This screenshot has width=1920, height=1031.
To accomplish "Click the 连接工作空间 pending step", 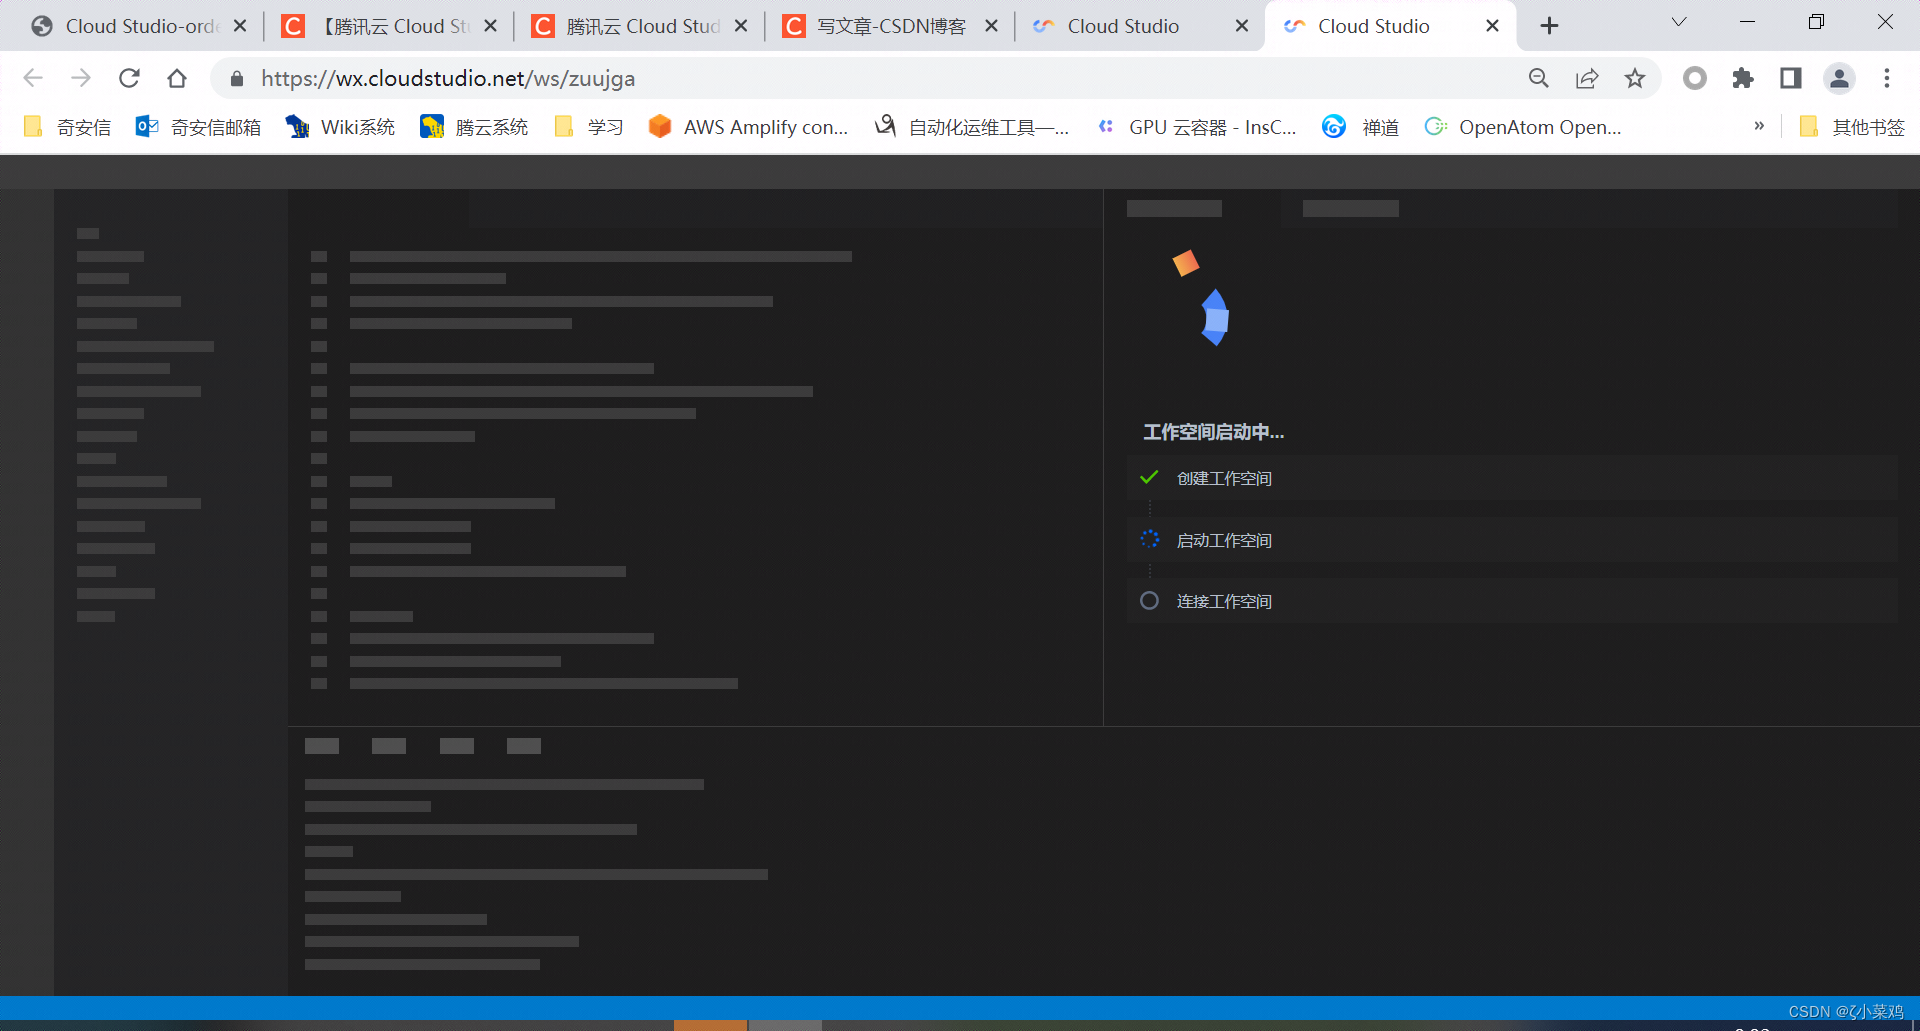I will [1512, 601].
